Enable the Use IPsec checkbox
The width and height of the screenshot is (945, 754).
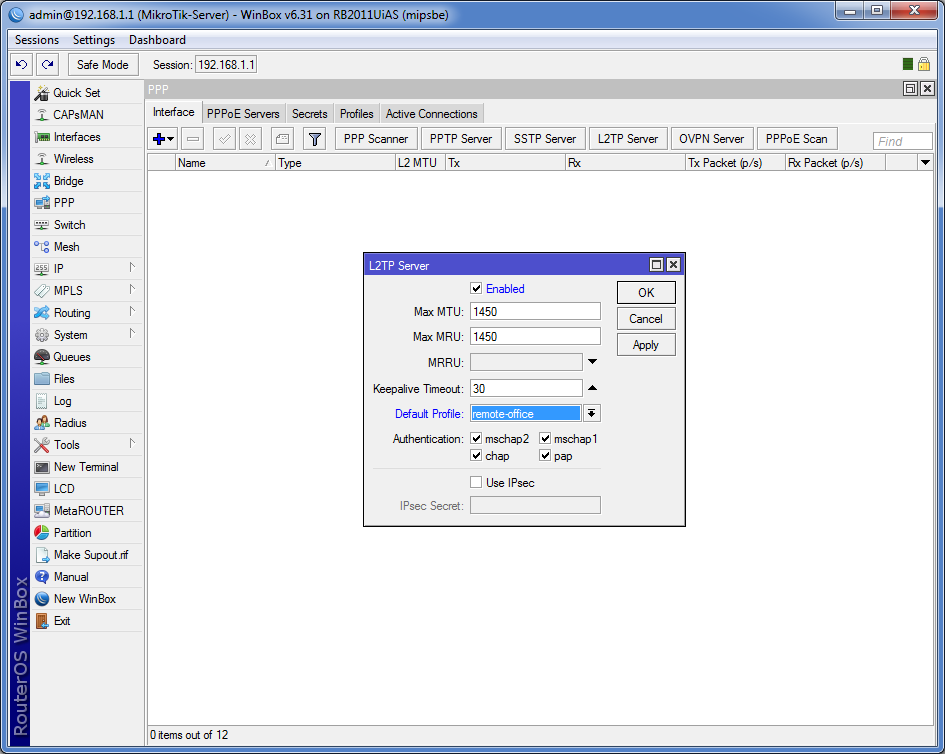[476, 482]
